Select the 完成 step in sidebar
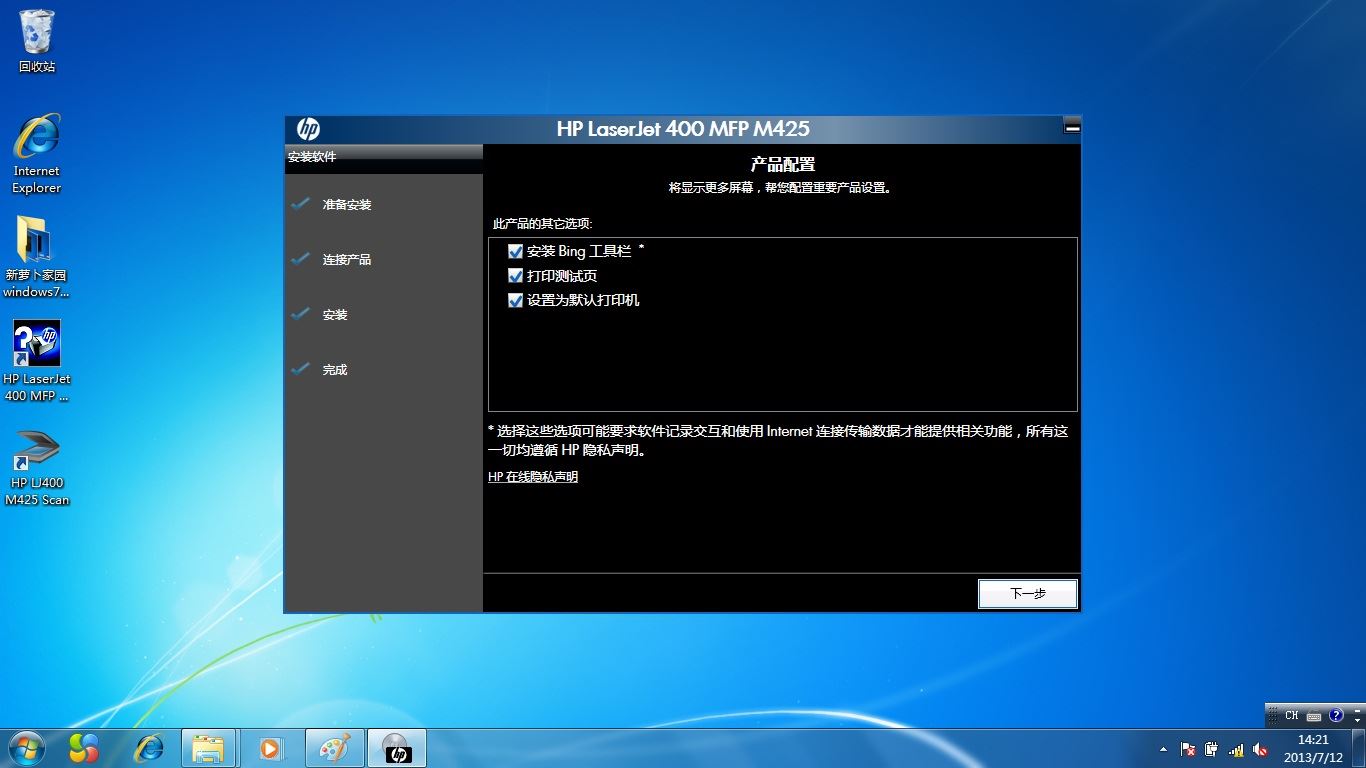Screen dimensions: 1366x768 (x=335, y=370)
